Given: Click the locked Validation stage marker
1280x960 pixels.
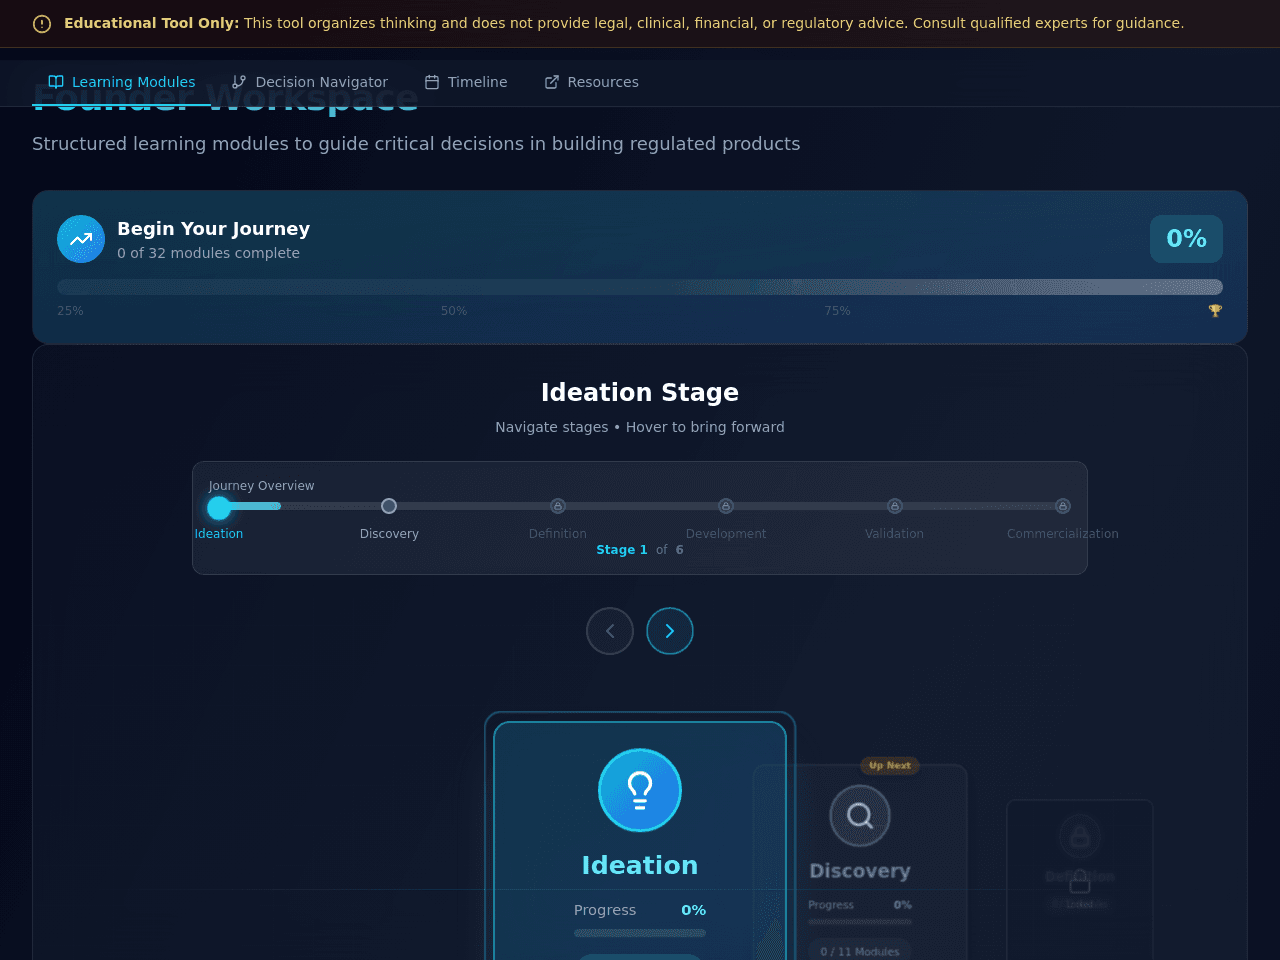Looking at the screenshot, I should (895, 506).
